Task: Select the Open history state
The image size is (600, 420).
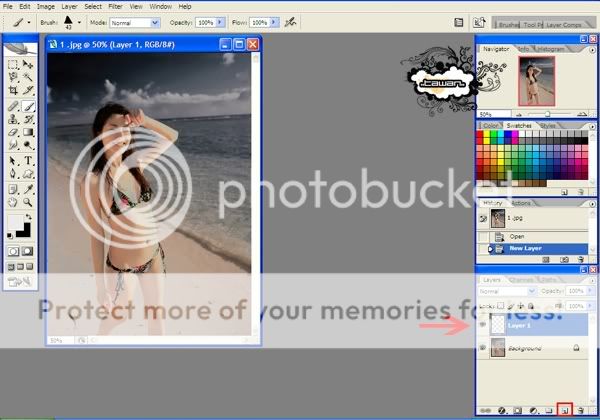Action: click(x=517, y=236)
